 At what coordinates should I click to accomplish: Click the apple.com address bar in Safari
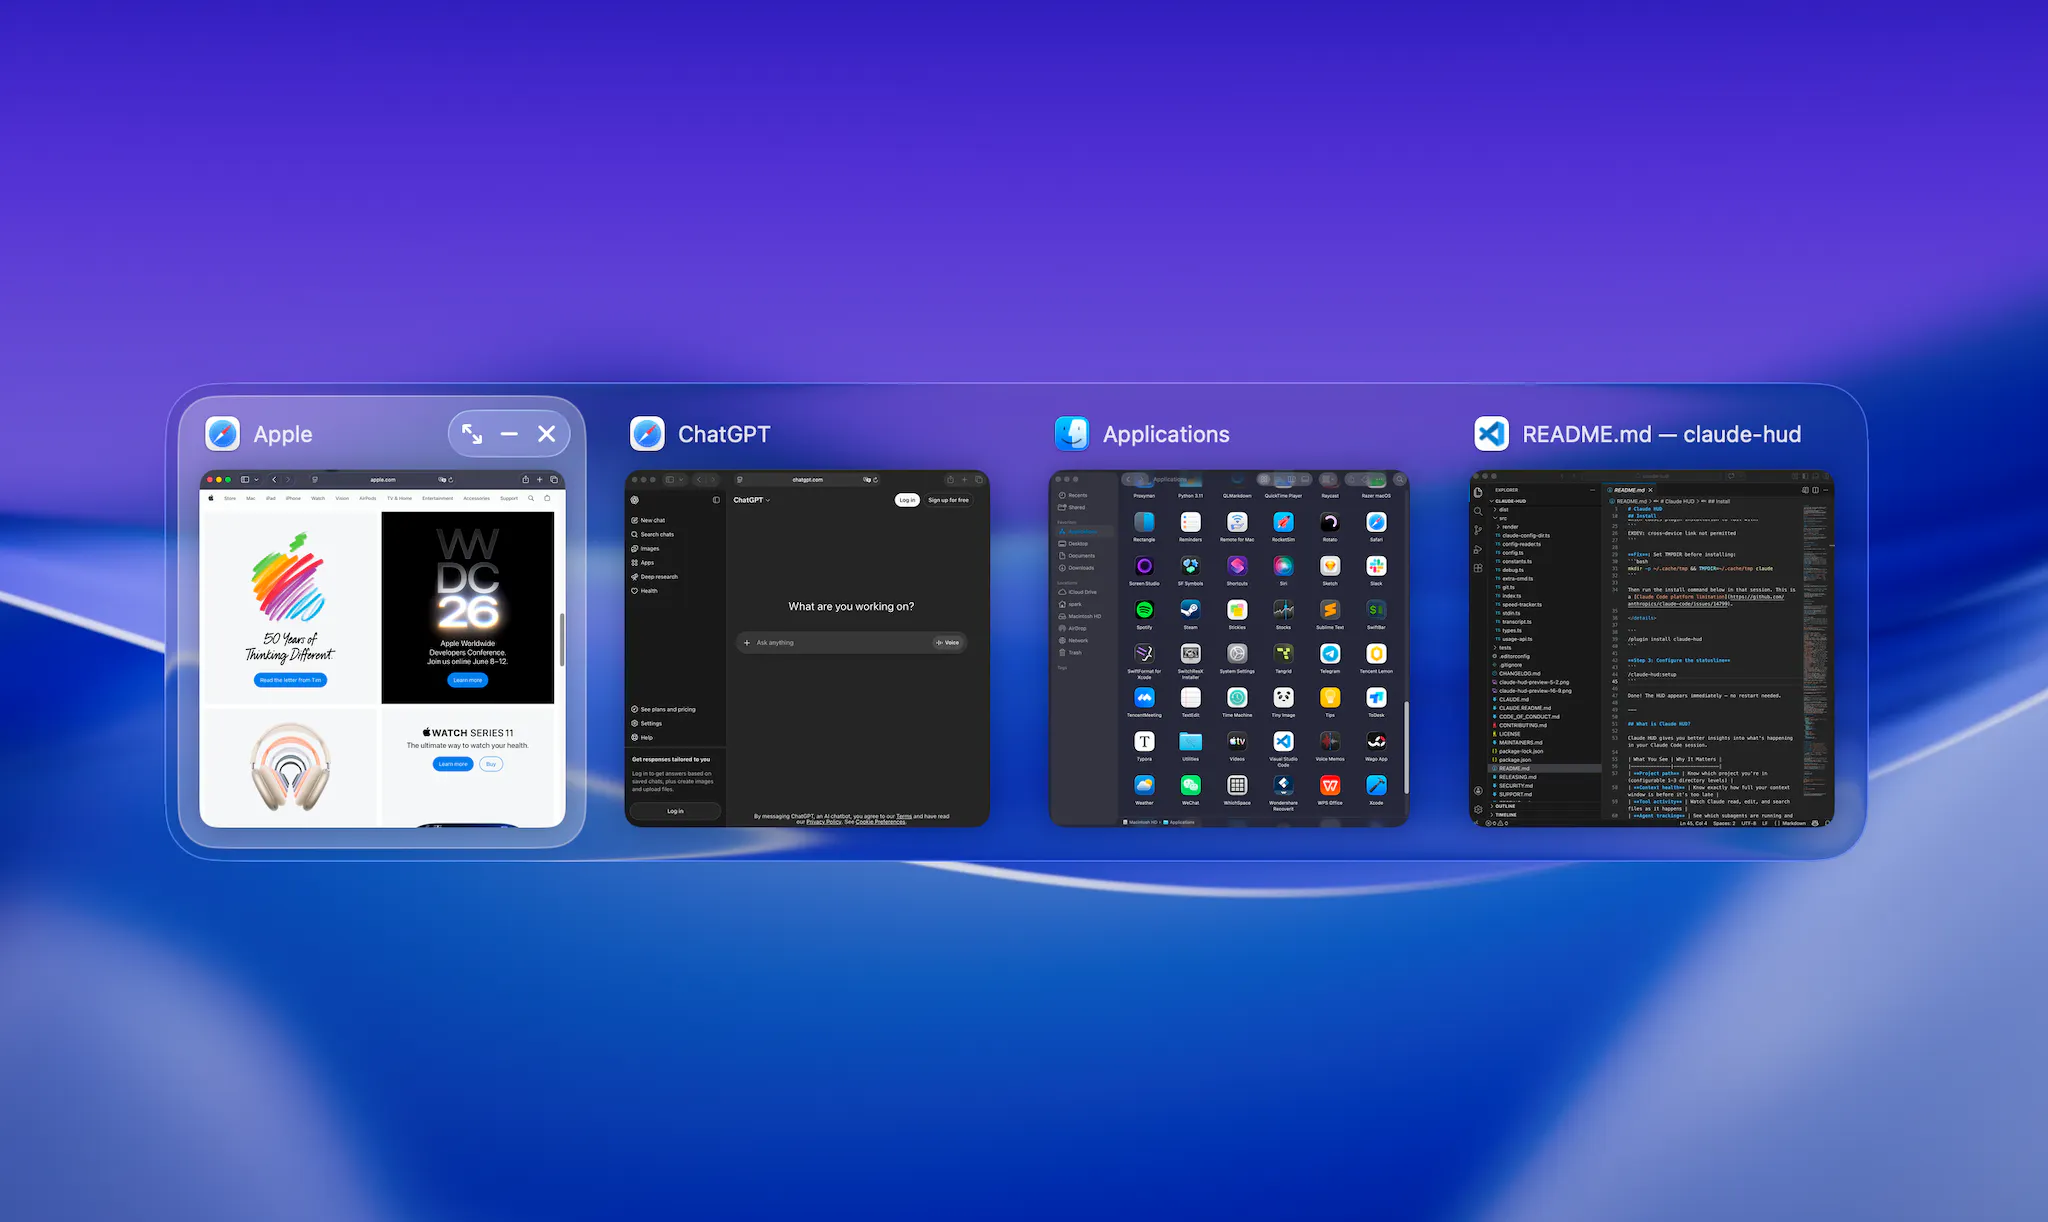click(x=384, y=480)
